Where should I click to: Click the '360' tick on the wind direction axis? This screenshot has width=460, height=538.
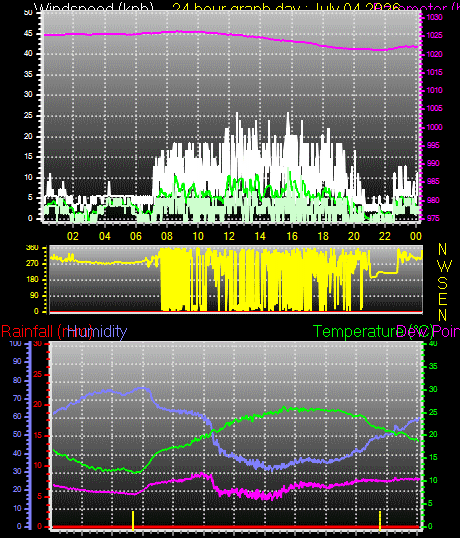coord(32,248)
